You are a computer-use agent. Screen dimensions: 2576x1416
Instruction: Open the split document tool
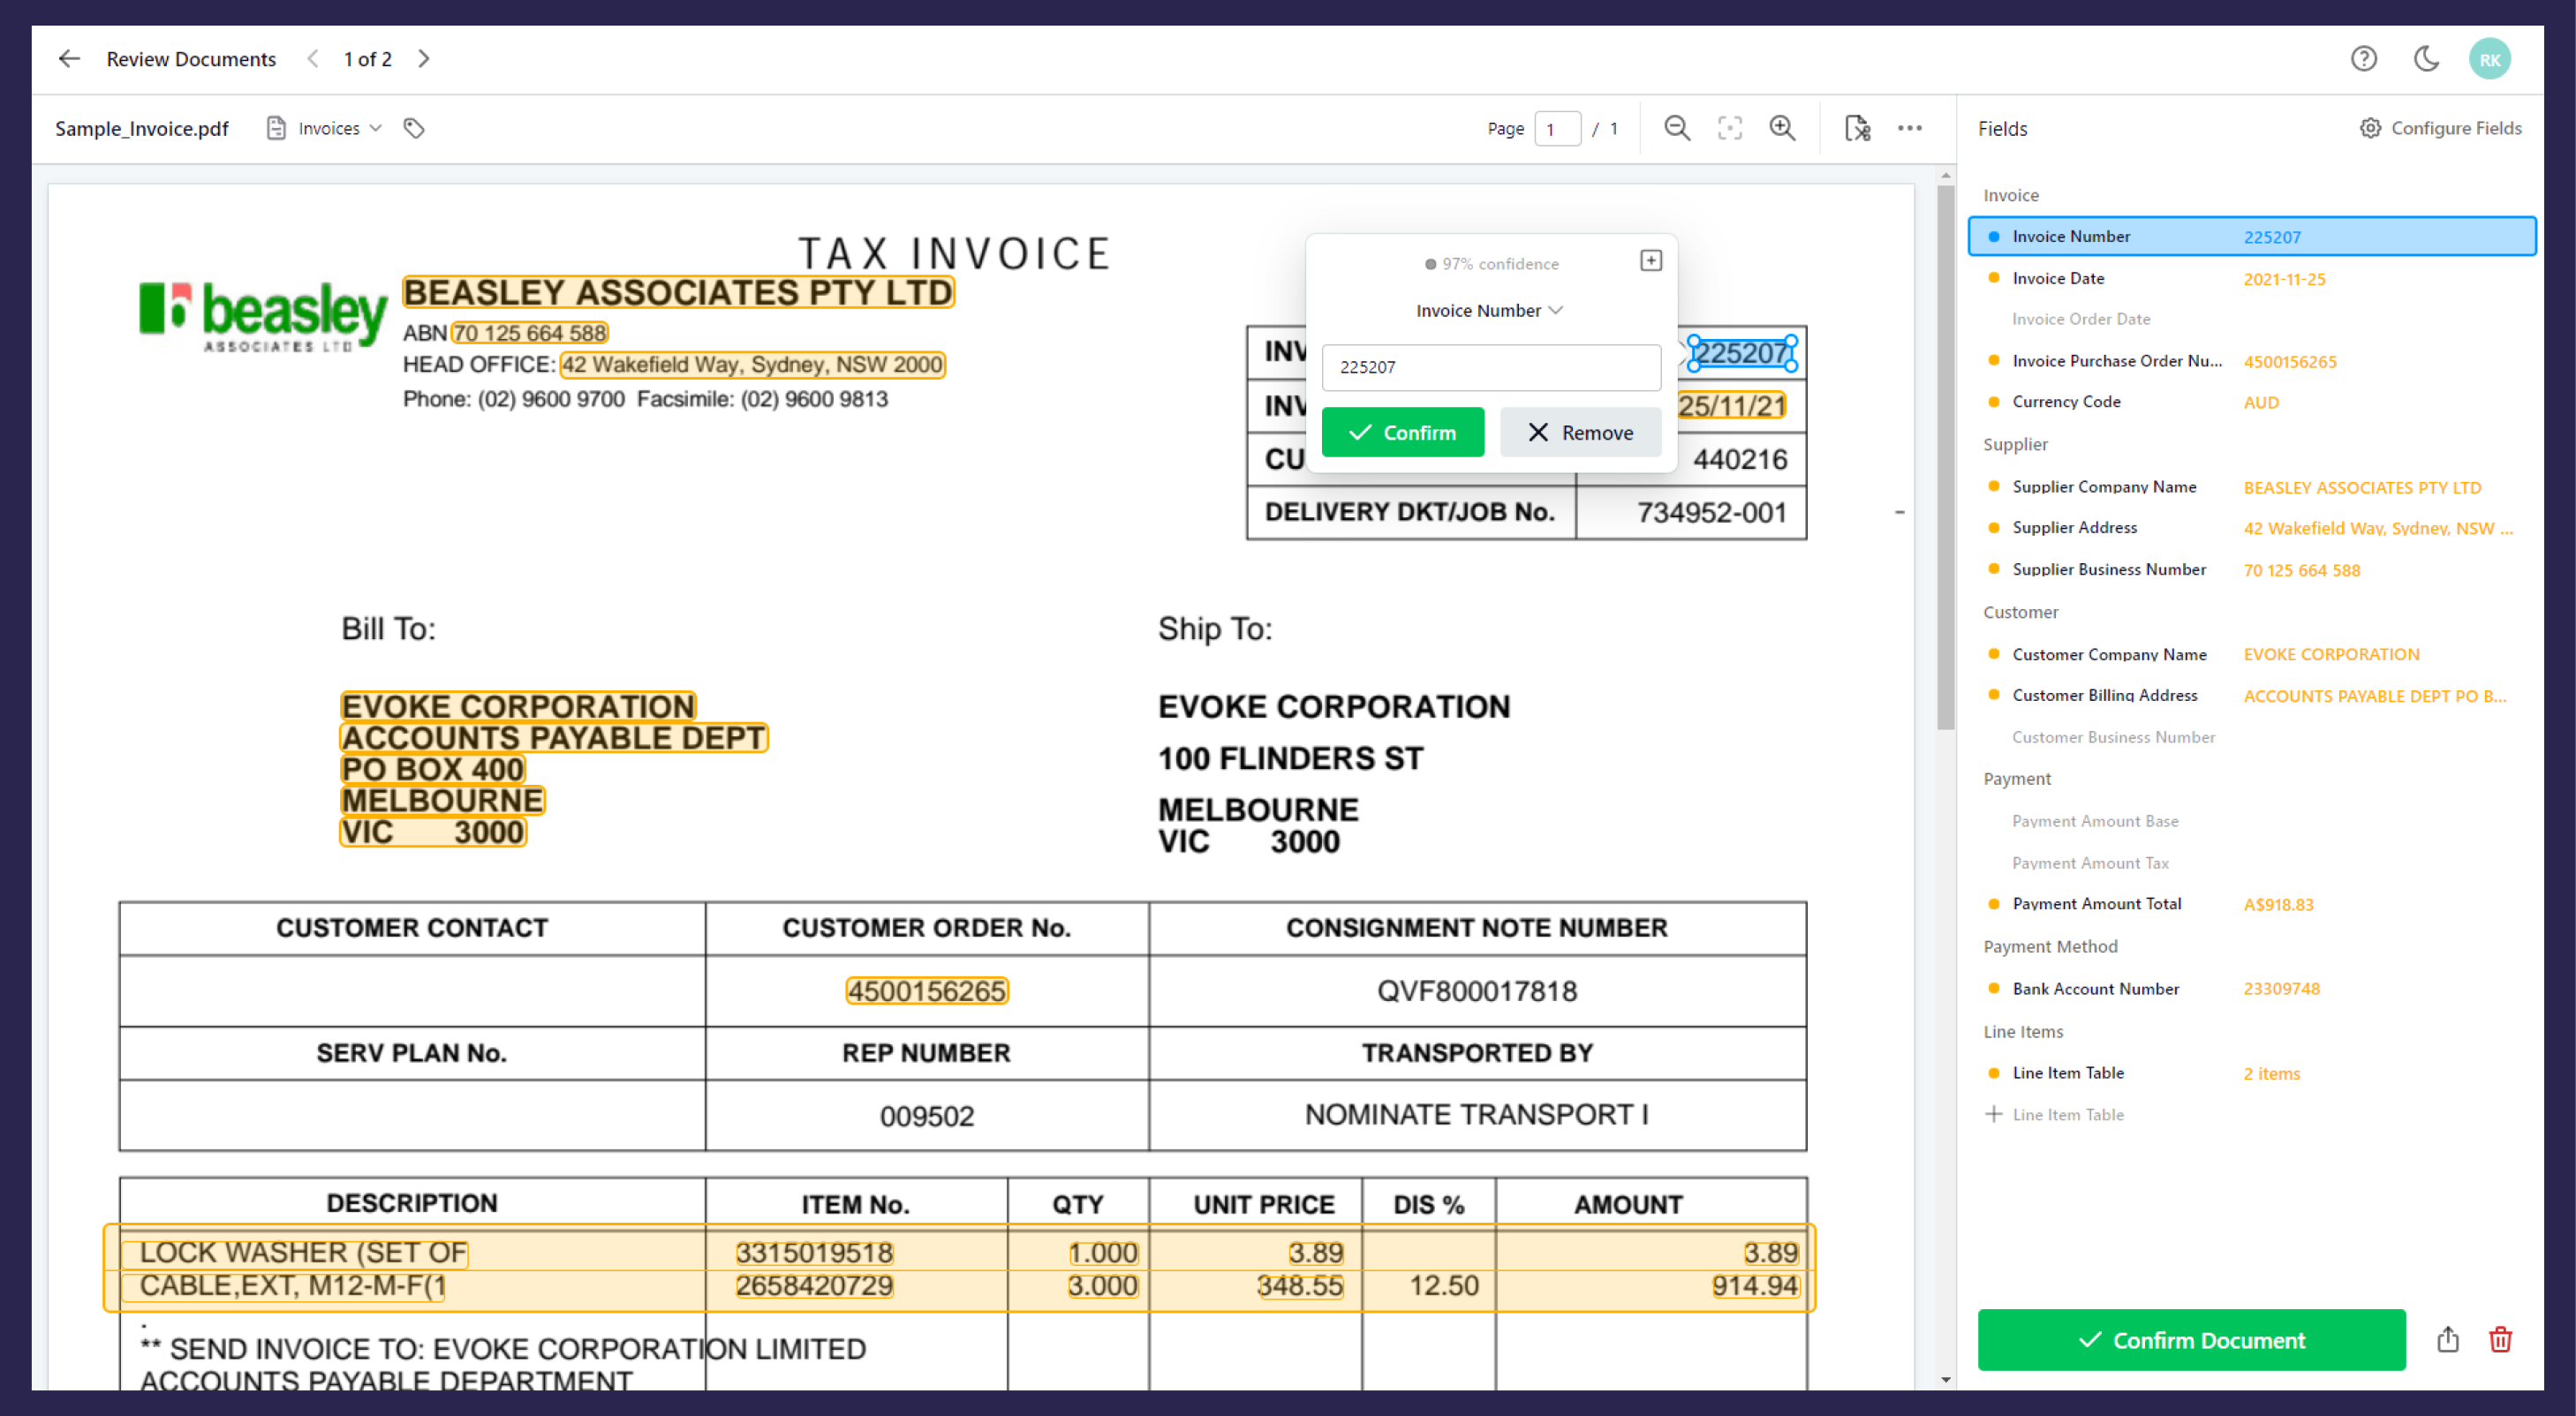pos(1857,128)
